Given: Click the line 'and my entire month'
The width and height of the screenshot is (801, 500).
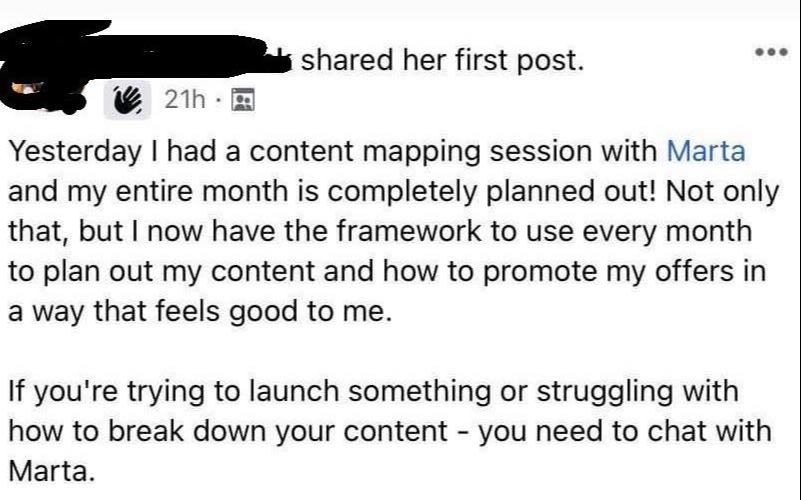Looking at the screenshot, I should (x=393, y=192).
